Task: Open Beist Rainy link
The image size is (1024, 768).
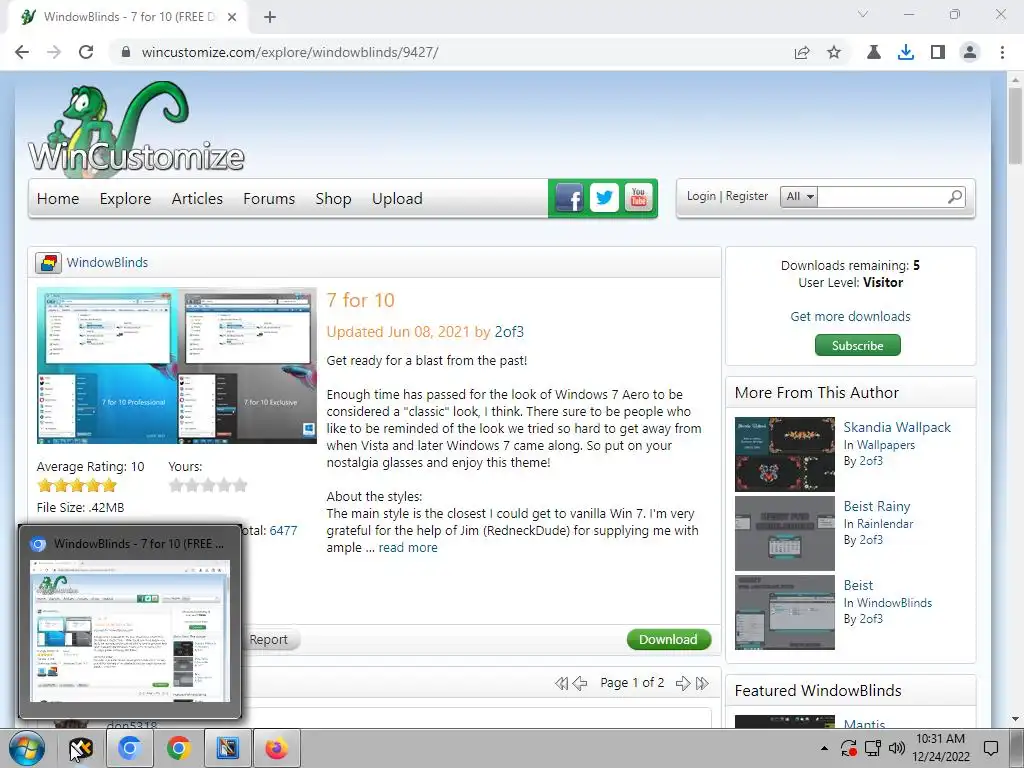Action: click(876, 506)
